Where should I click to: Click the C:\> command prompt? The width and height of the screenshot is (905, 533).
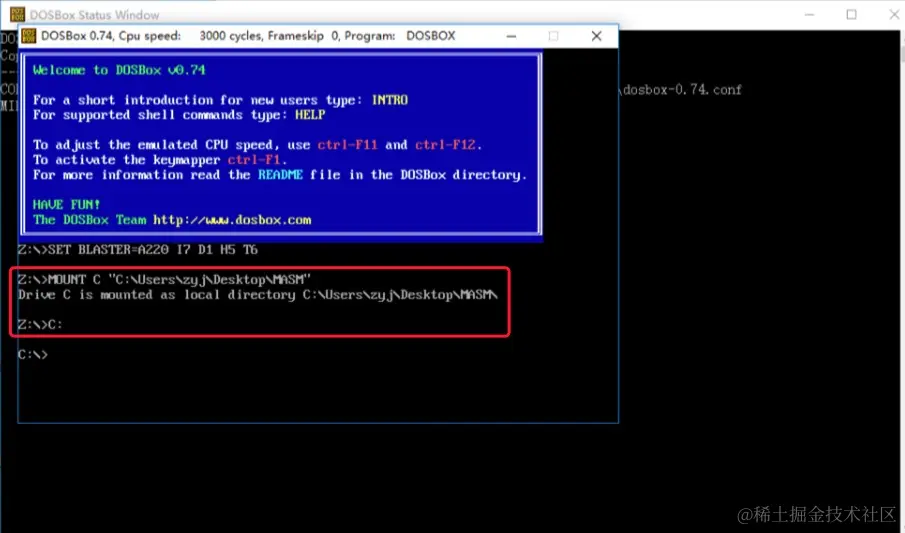pyautogui.click(x=33, y=355)
